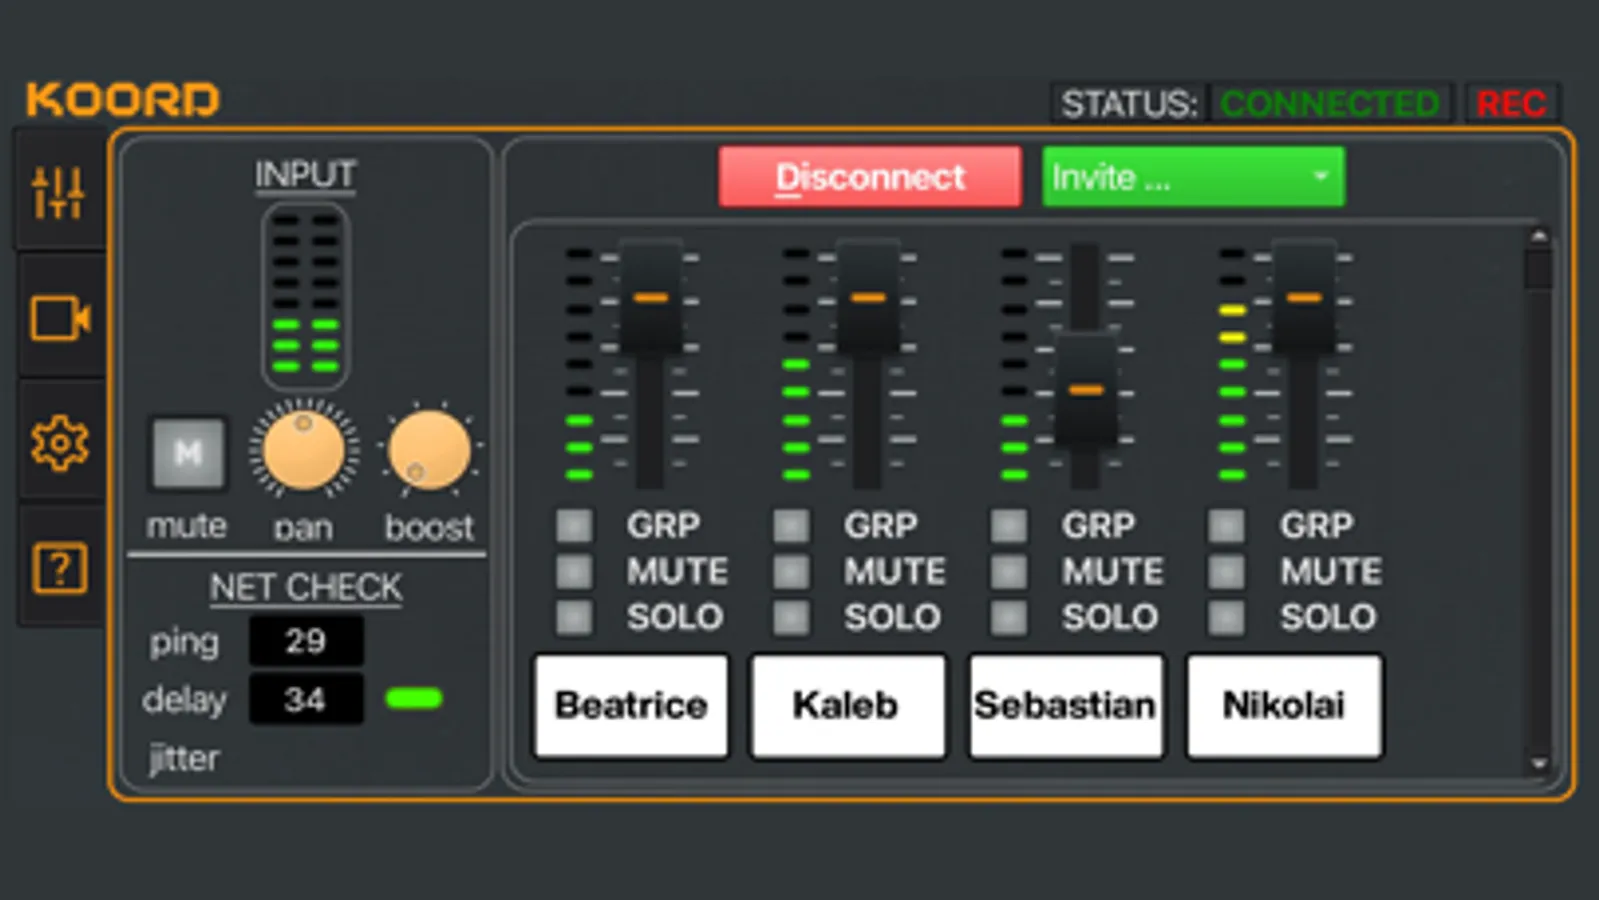Image resolution: width=1599 pixels, height=900 pixels.
Task: Click the input pan knob
Action: coord(304,449)
